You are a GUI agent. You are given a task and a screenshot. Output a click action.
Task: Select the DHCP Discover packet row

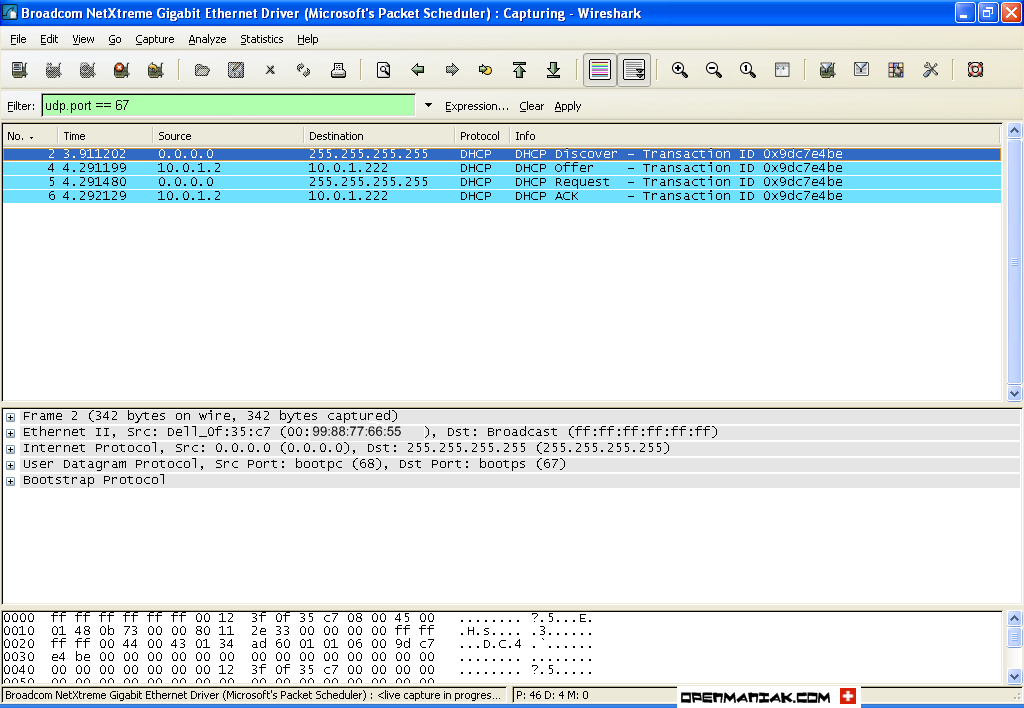click(502, 154)
